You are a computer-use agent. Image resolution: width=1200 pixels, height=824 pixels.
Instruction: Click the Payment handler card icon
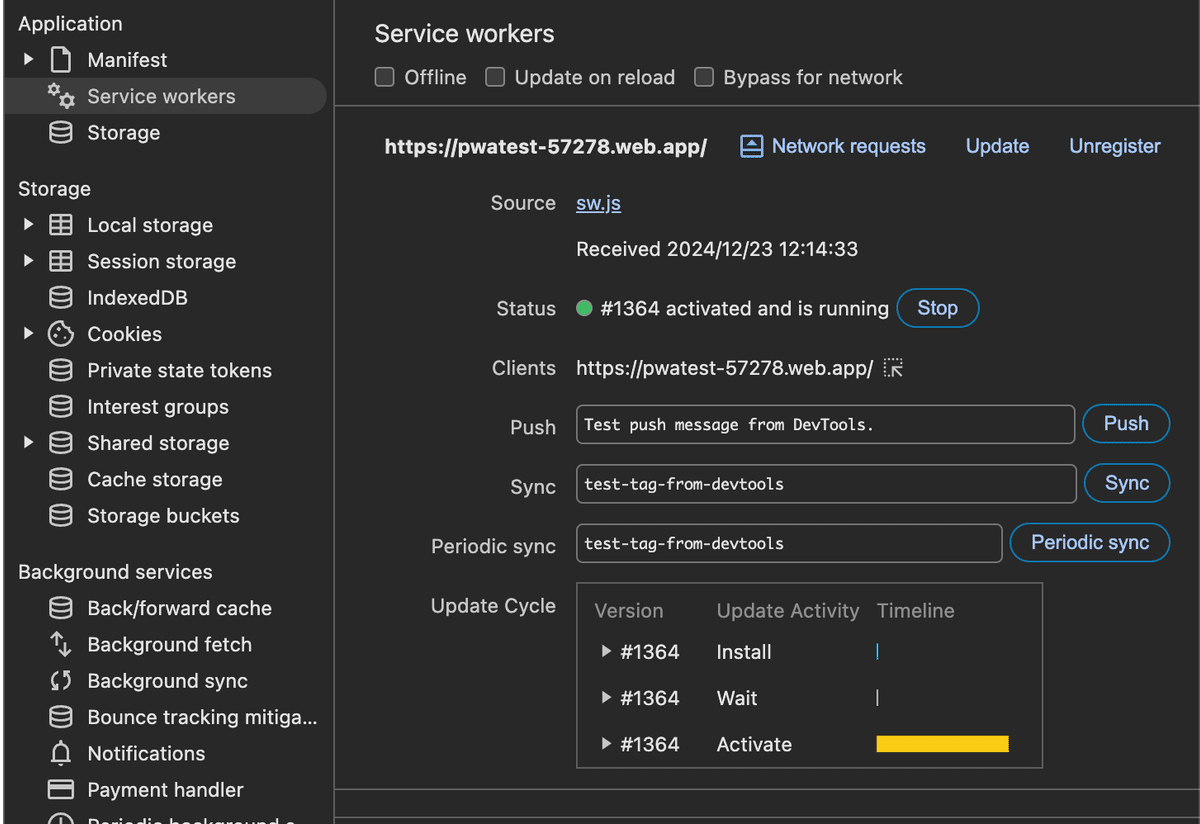[x=61, y=790]
